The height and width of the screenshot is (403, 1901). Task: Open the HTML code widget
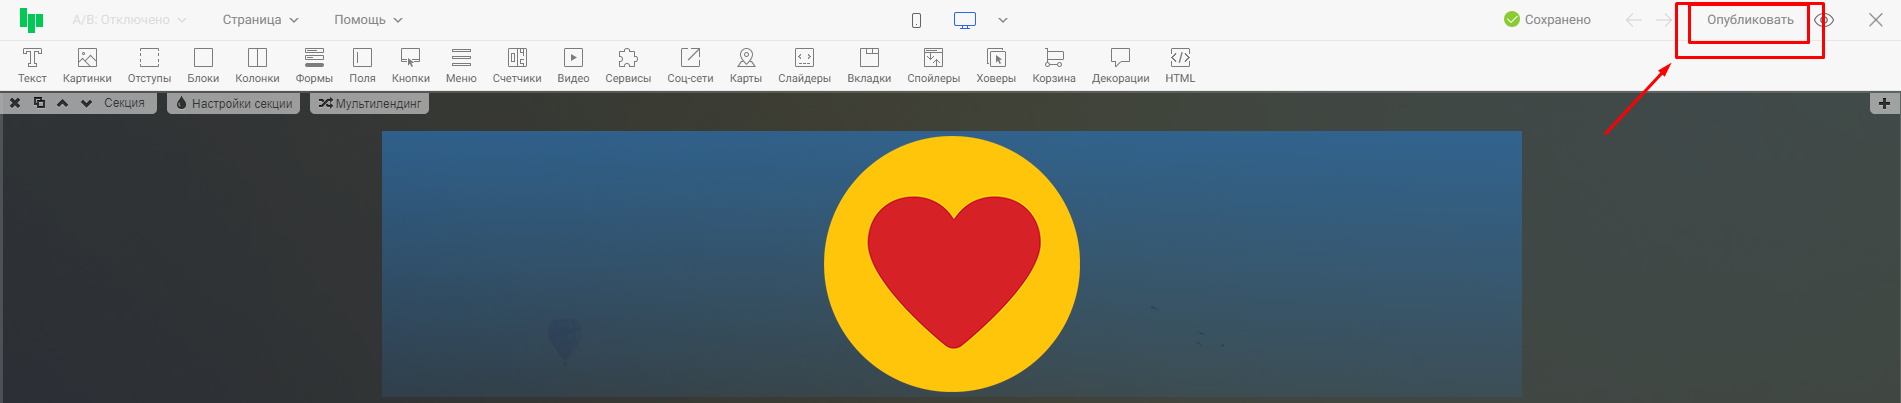point(1180,64)
